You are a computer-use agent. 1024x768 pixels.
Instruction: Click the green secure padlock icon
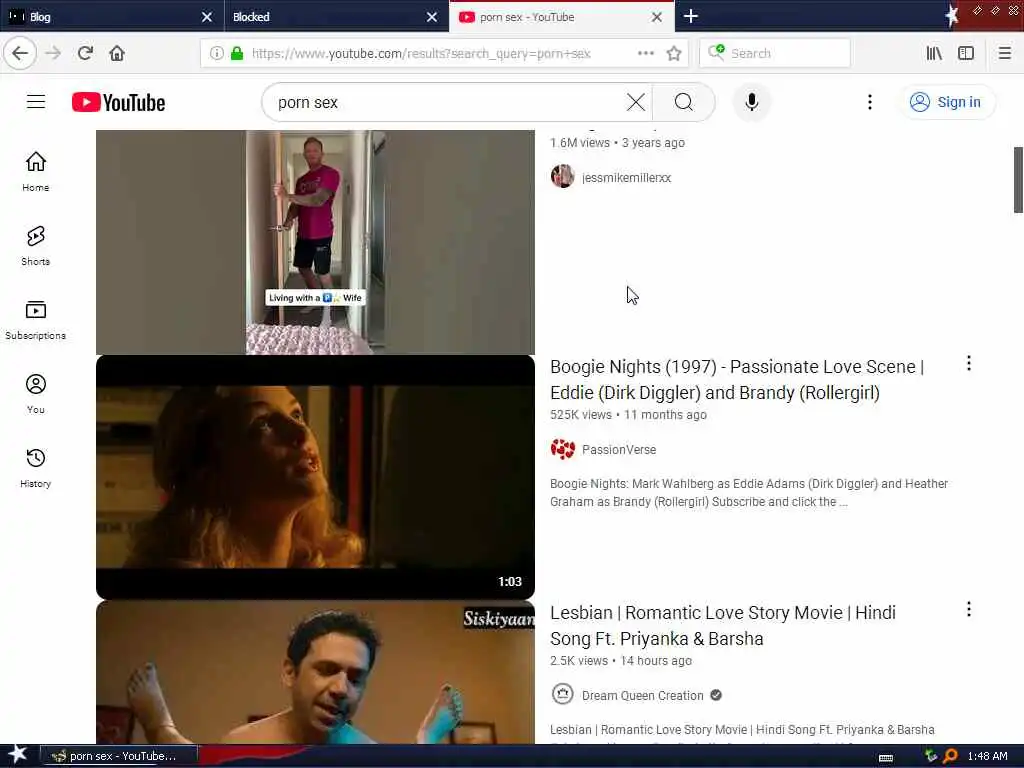[237, 53]
